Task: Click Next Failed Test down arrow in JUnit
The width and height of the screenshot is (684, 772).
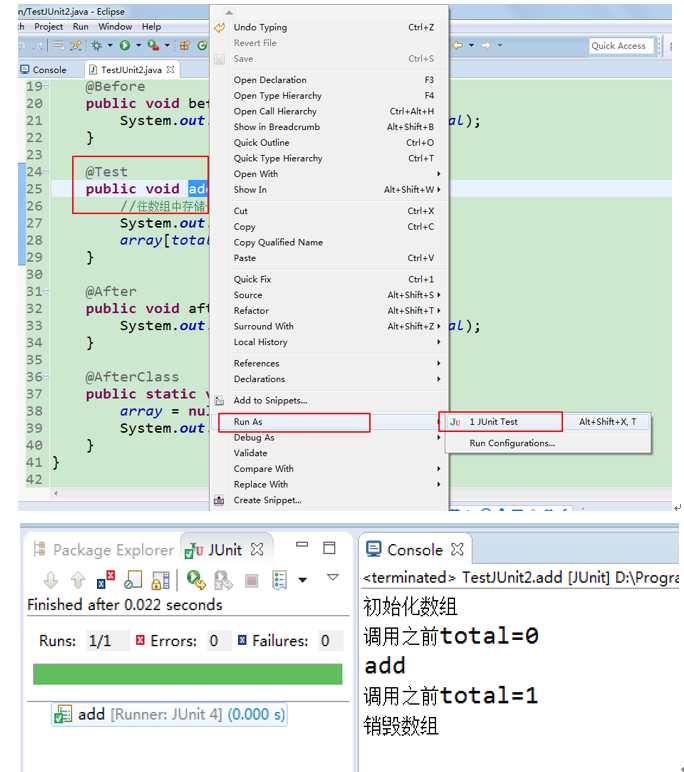Action: 51,580
